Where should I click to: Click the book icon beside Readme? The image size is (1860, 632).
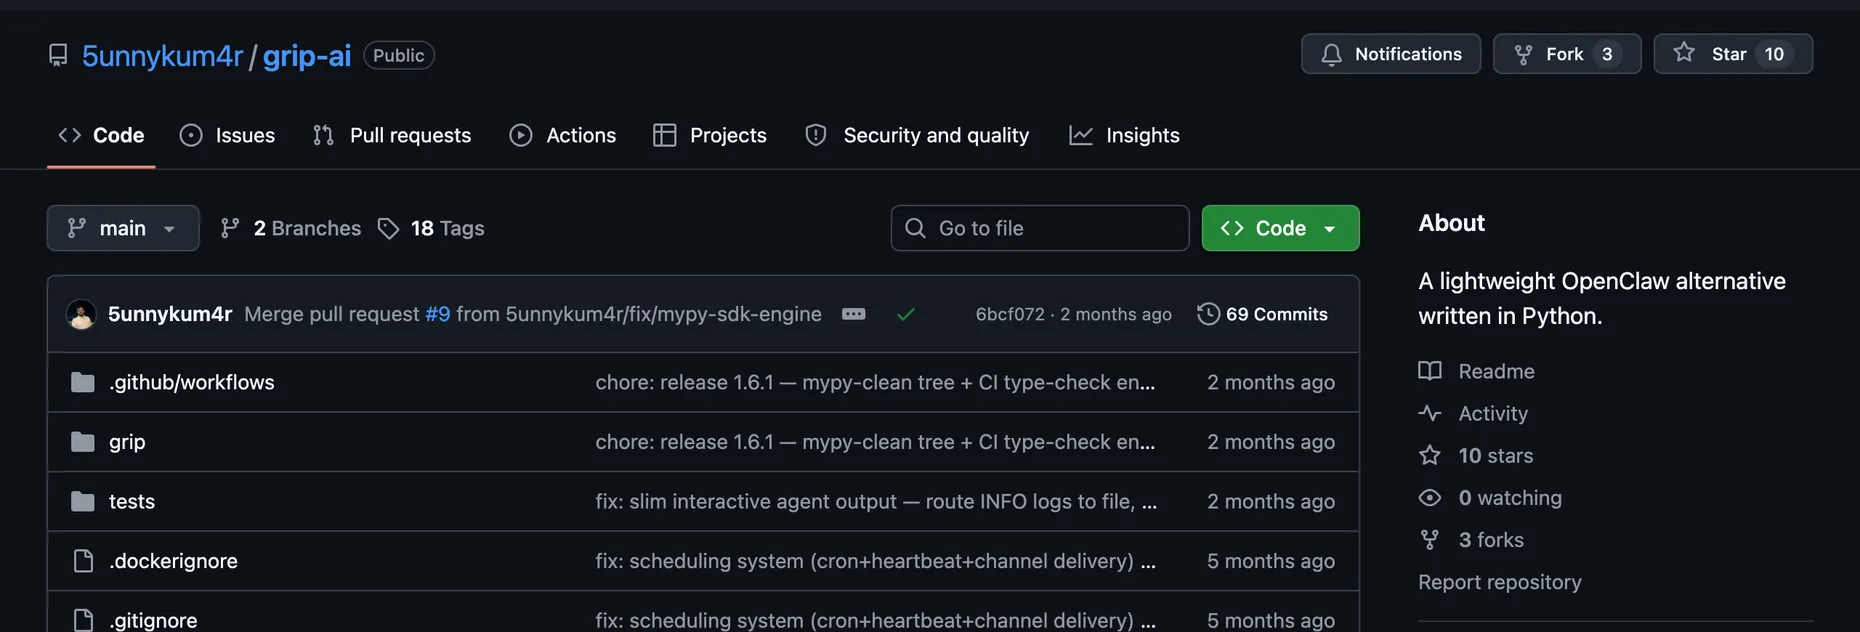pyautogui.click(x=1430, y=371)
